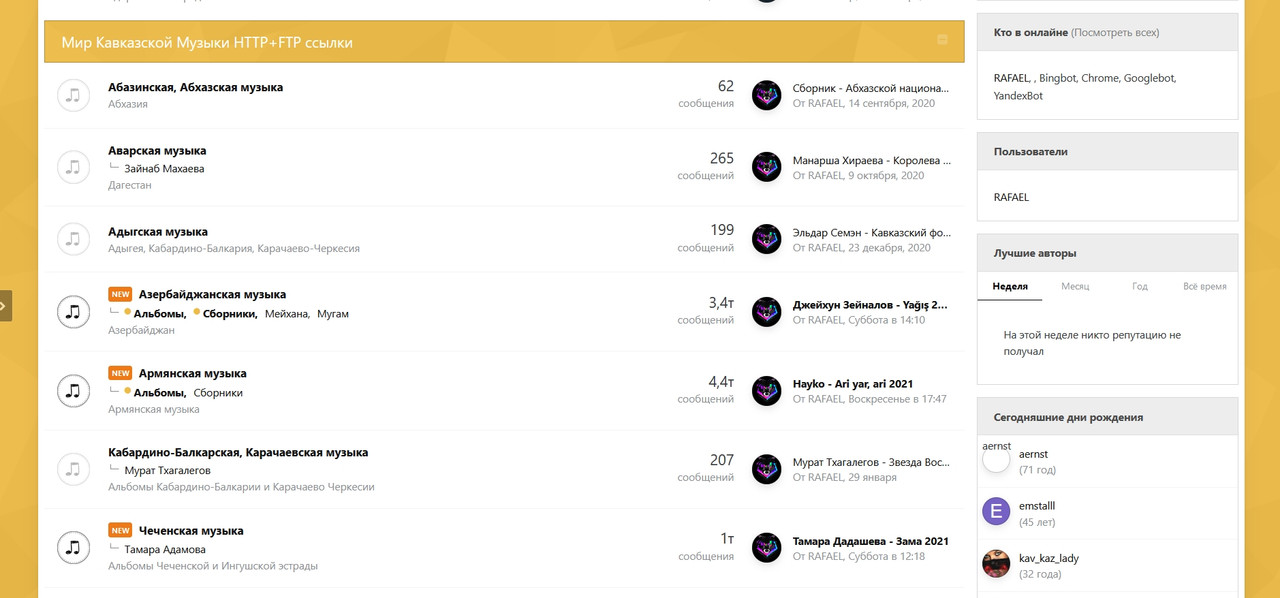Click Посмотреть всех in Кто в онлайне
The width and height of the screenshot is (1280, 598).
click(x=1115, y=32)
